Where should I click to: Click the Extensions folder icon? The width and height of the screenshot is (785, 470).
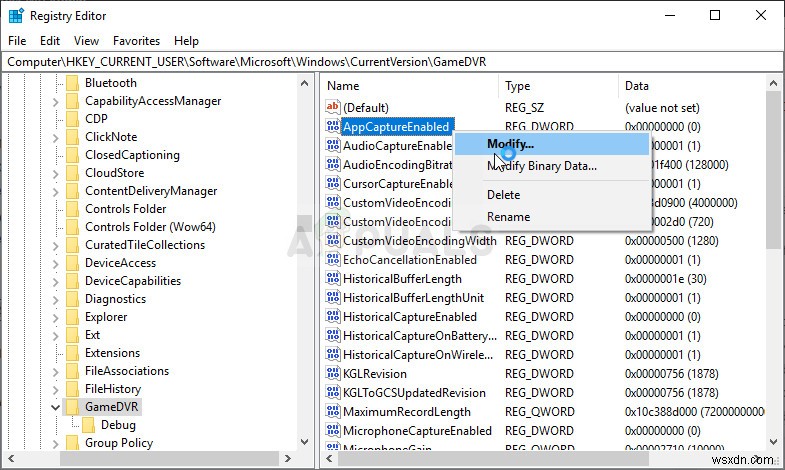coord(73,353)
